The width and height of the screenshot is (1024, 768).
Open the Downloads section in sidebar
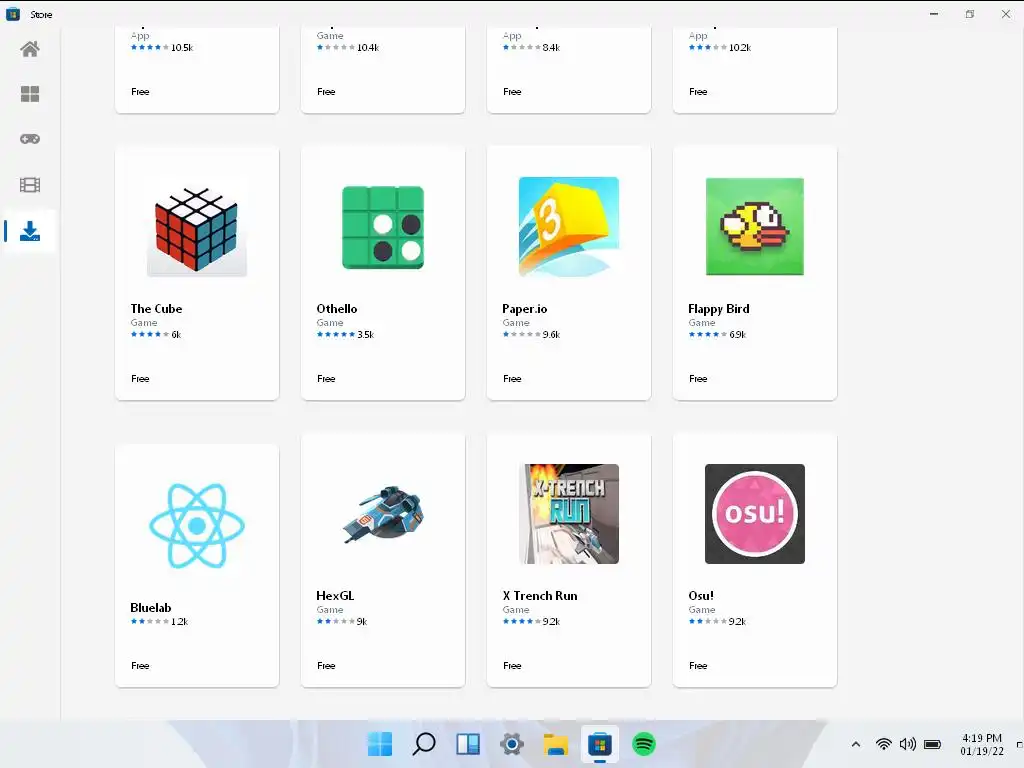(x=29, y=231)
